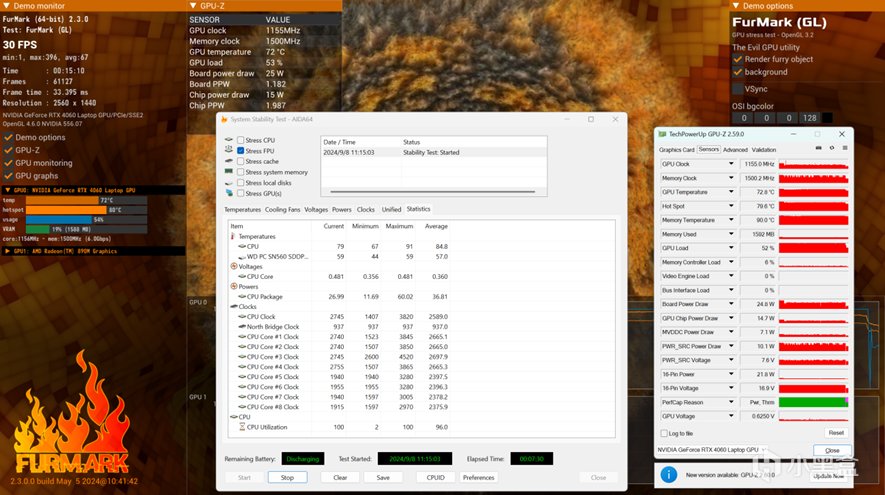Click the Voltages group icon in statistics list
885x495 pixels.
point(234,266)
